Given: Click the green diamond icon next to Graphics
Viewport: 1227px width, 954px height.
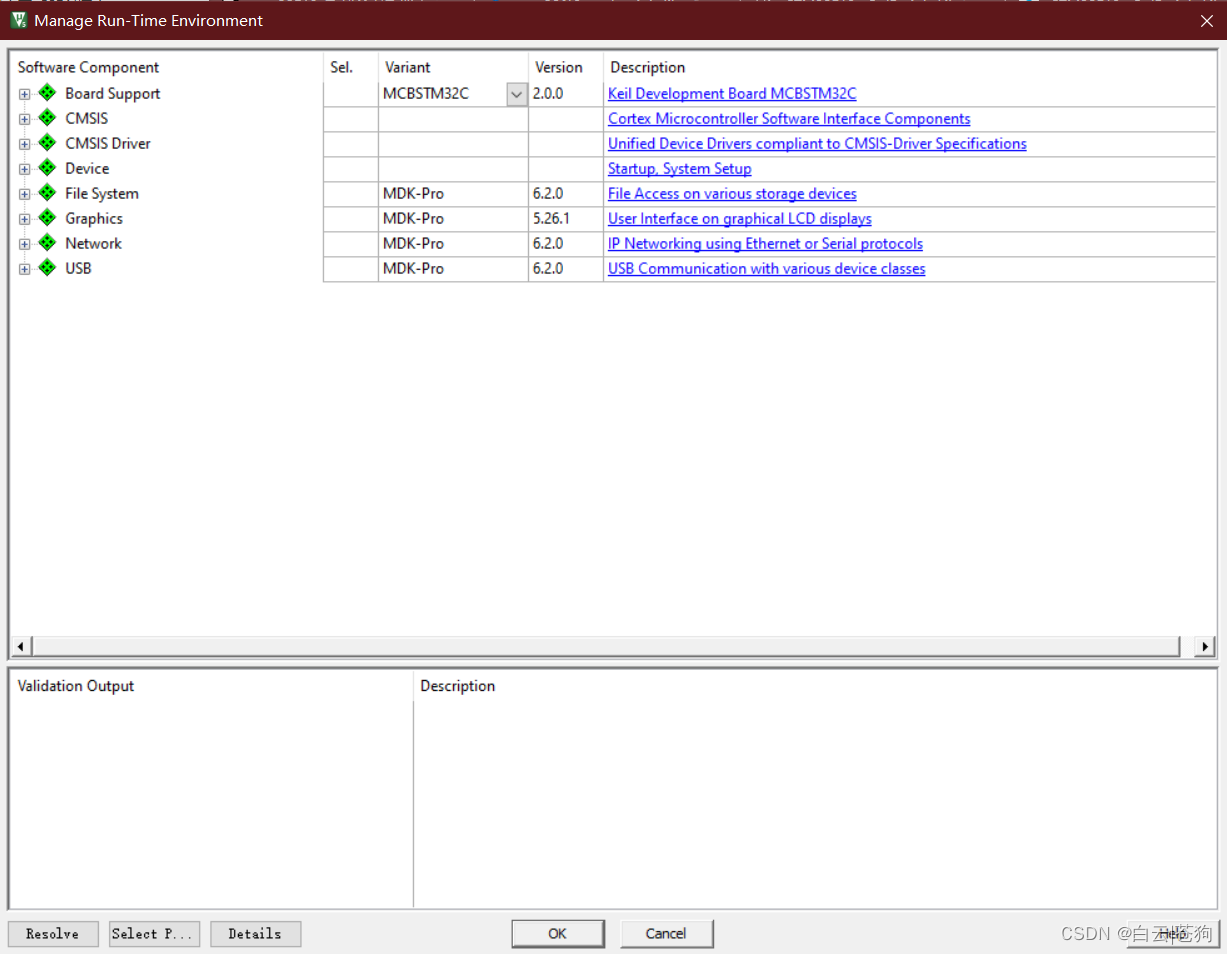Looking at the screenshot, I should [x=47, y=218].
